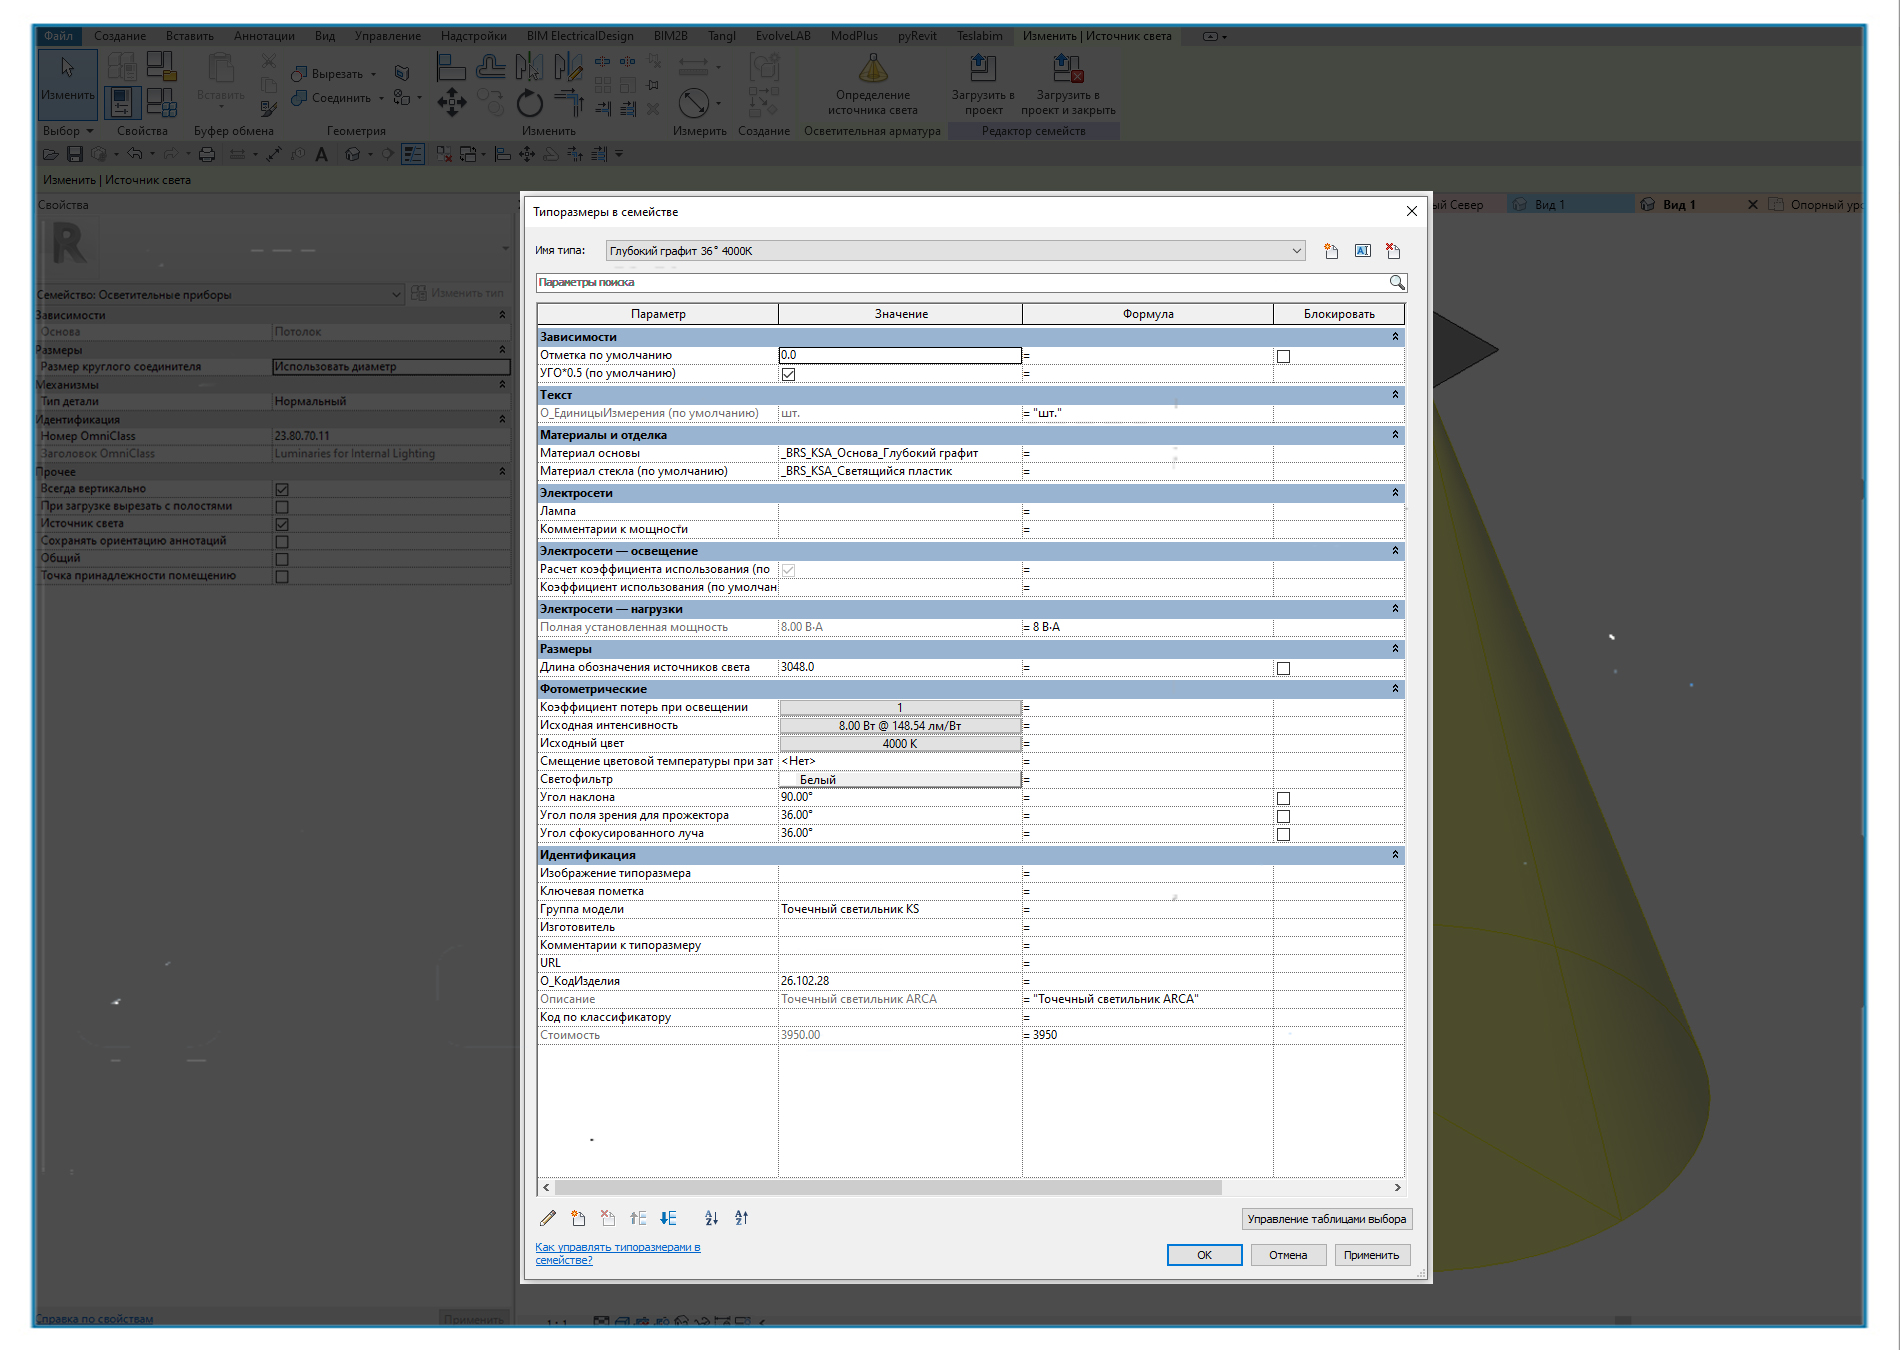Viewport: 1900px width, 1350px height.
Task: Delete the current type icon
Action: [1393, 251]
